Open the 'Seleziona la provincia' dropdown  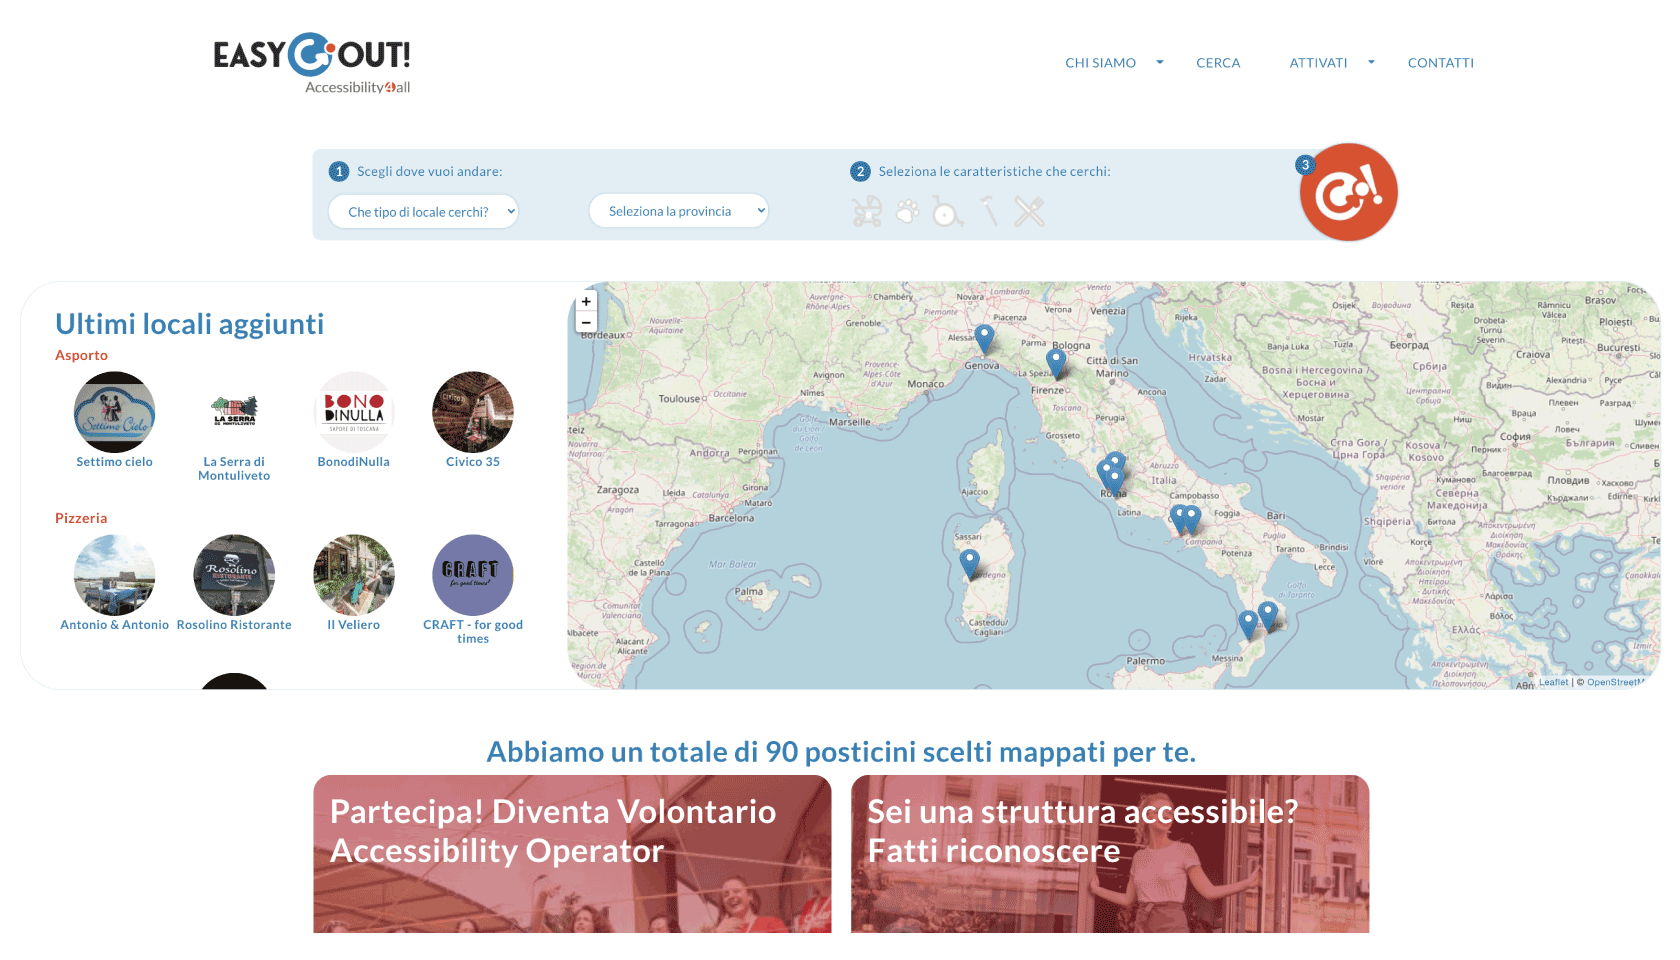679,211
